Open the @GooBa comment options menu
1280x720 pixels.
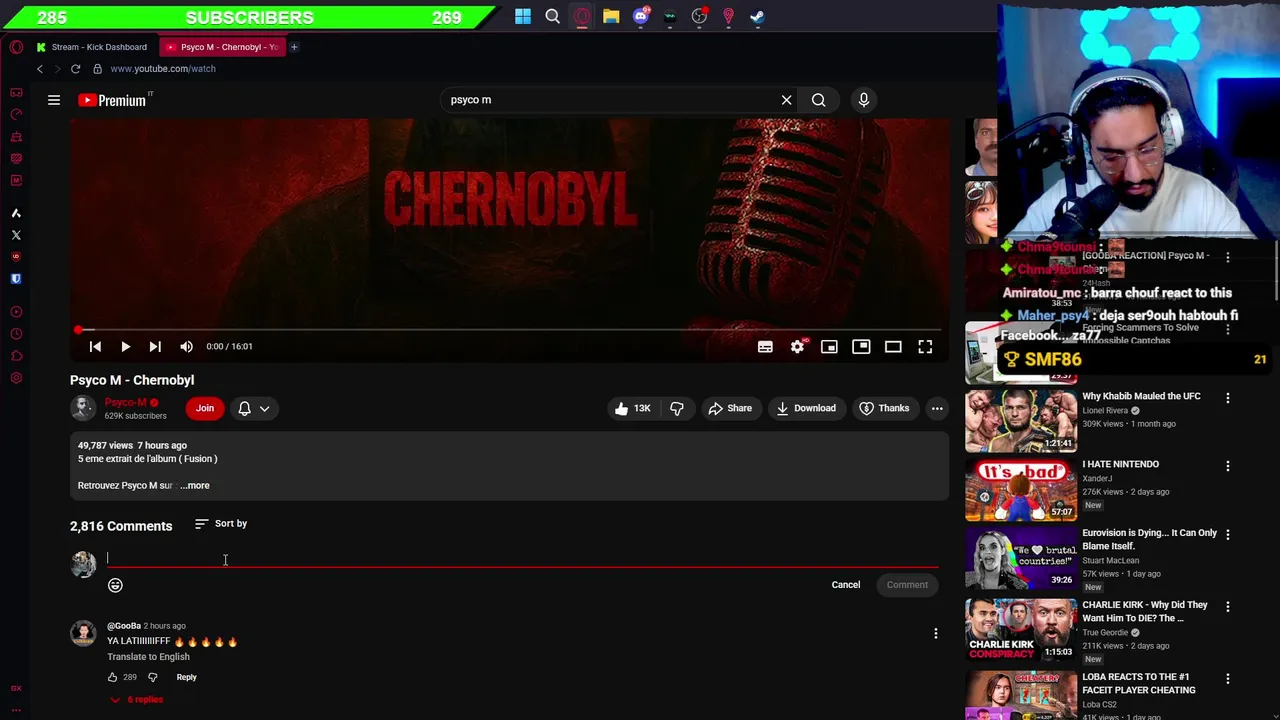[x=935, y=633]
